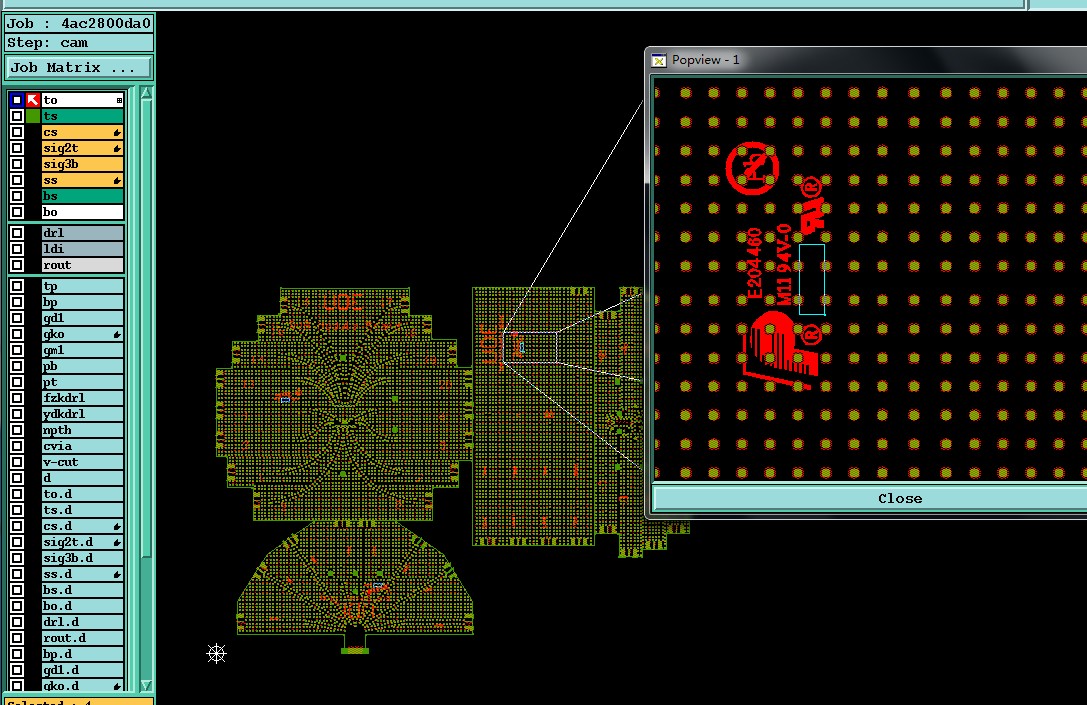The image size is (1087, 705).
Task: Click the hand icon on the cs layer
Action: click(117, 132)
